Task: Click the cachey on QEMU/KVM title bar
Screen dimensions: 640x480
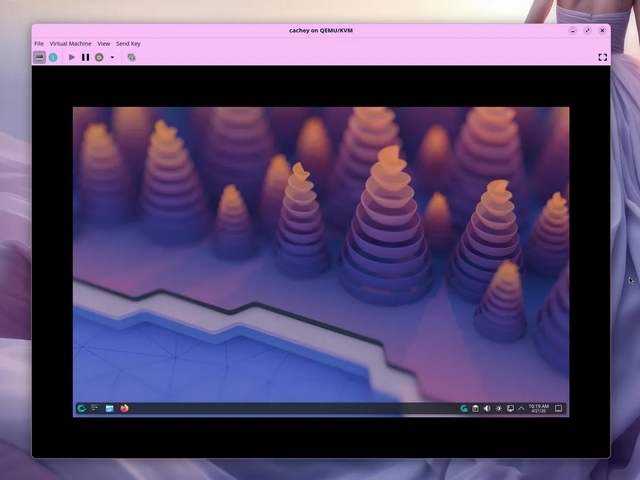Action: 321,31
